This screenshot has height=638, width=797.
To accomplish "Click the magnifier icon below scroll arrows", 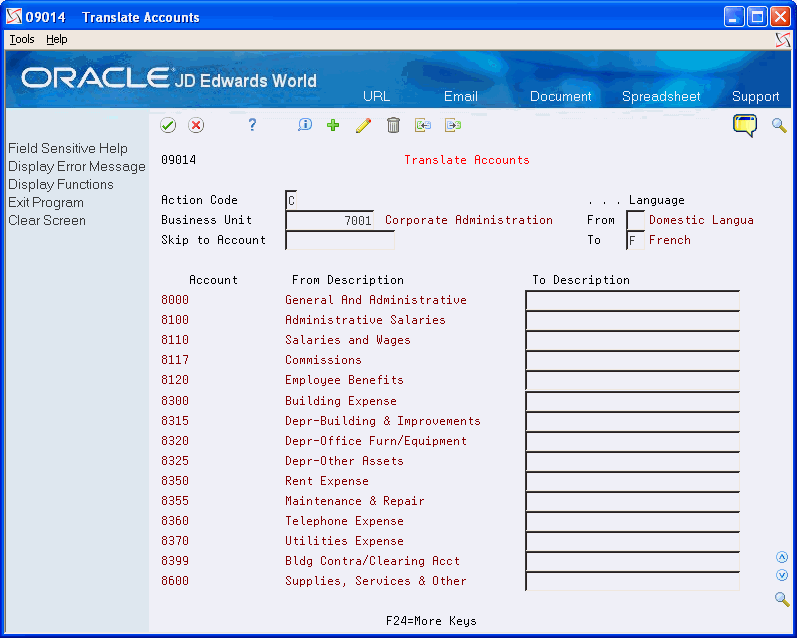I will (x=782, y=599).
